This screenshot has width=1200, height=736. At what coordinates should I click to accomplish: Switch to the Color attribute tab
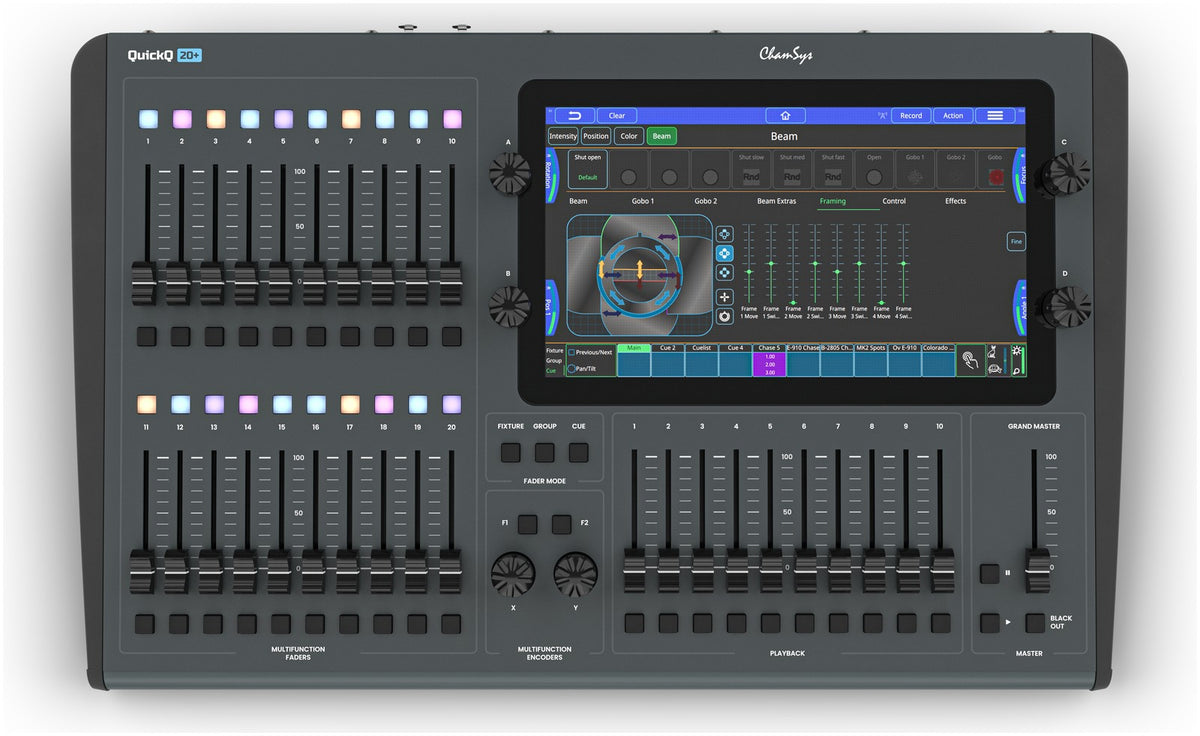tap(629, 136)
